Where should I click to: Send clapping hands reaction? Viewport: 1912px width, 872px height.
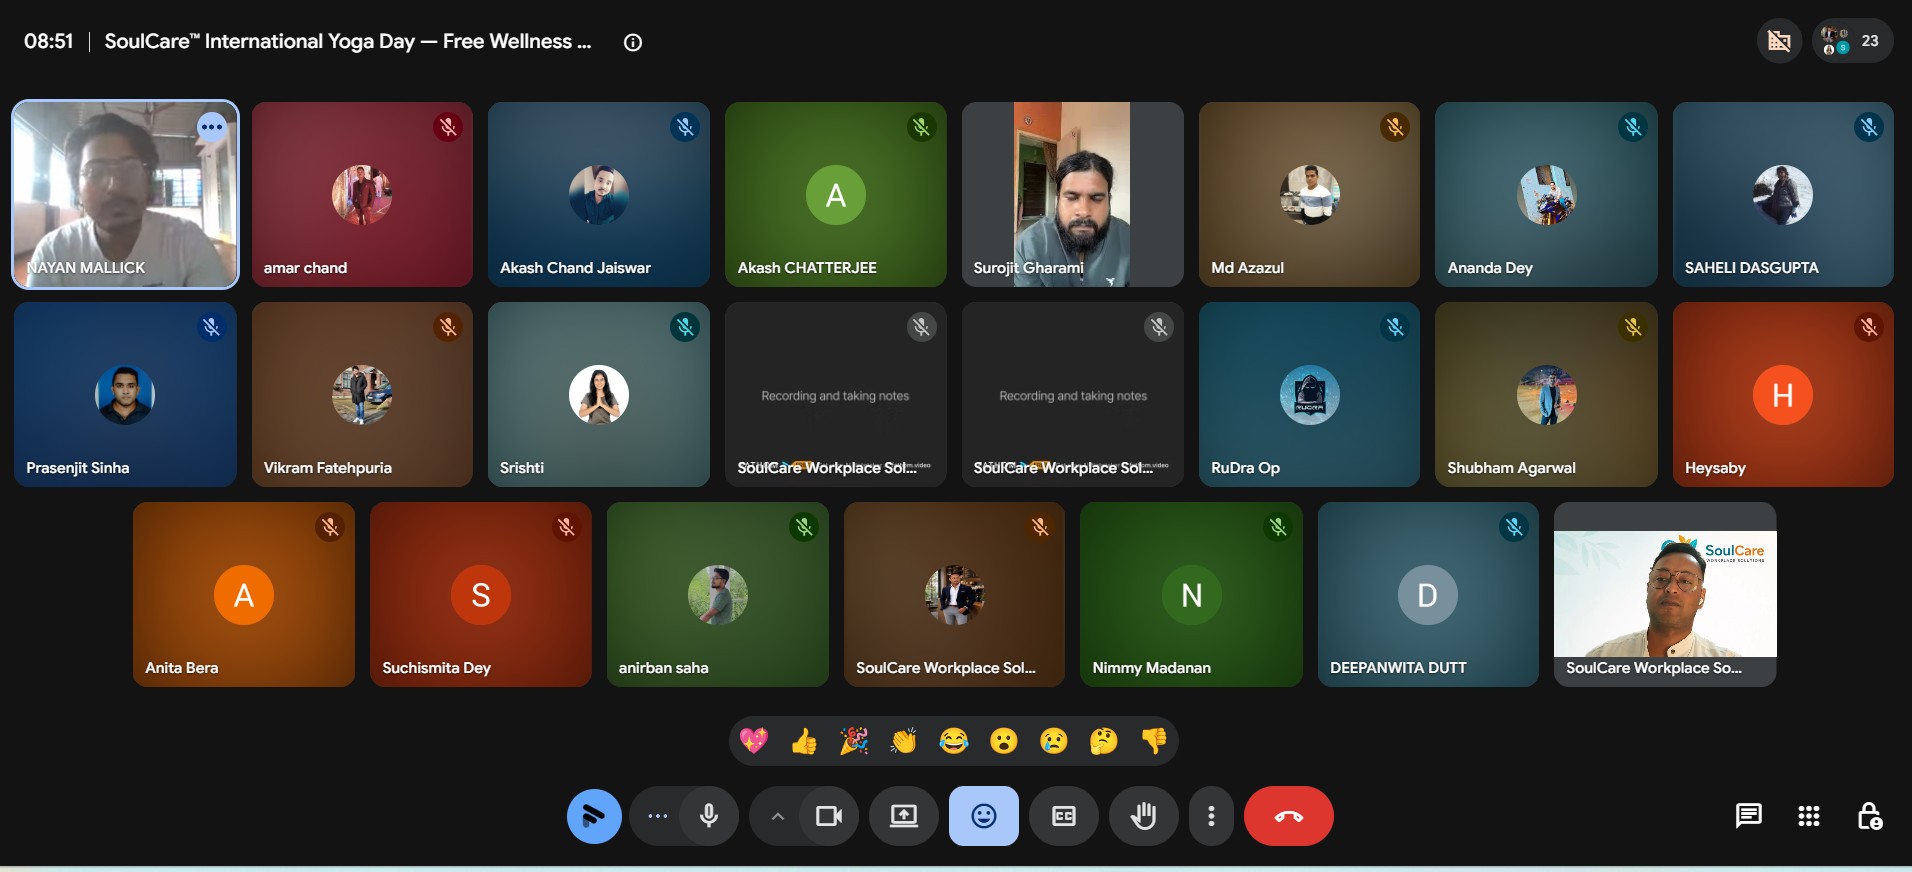point(904,741)
